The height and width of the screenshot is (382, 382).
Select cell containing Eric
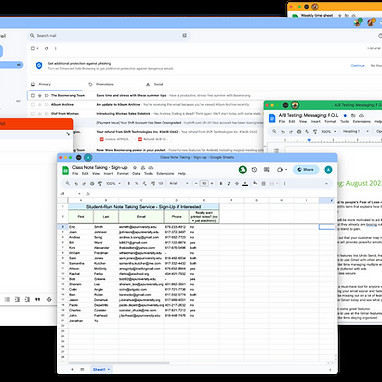click(x=81, y=227)
